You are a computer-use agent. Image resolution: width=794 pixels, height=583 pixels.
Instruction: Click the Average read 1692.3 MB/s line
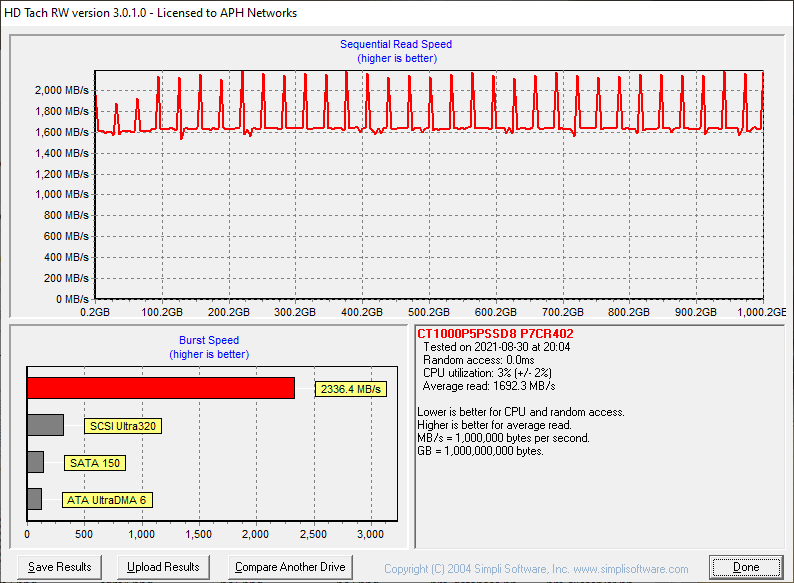(489, 386)
